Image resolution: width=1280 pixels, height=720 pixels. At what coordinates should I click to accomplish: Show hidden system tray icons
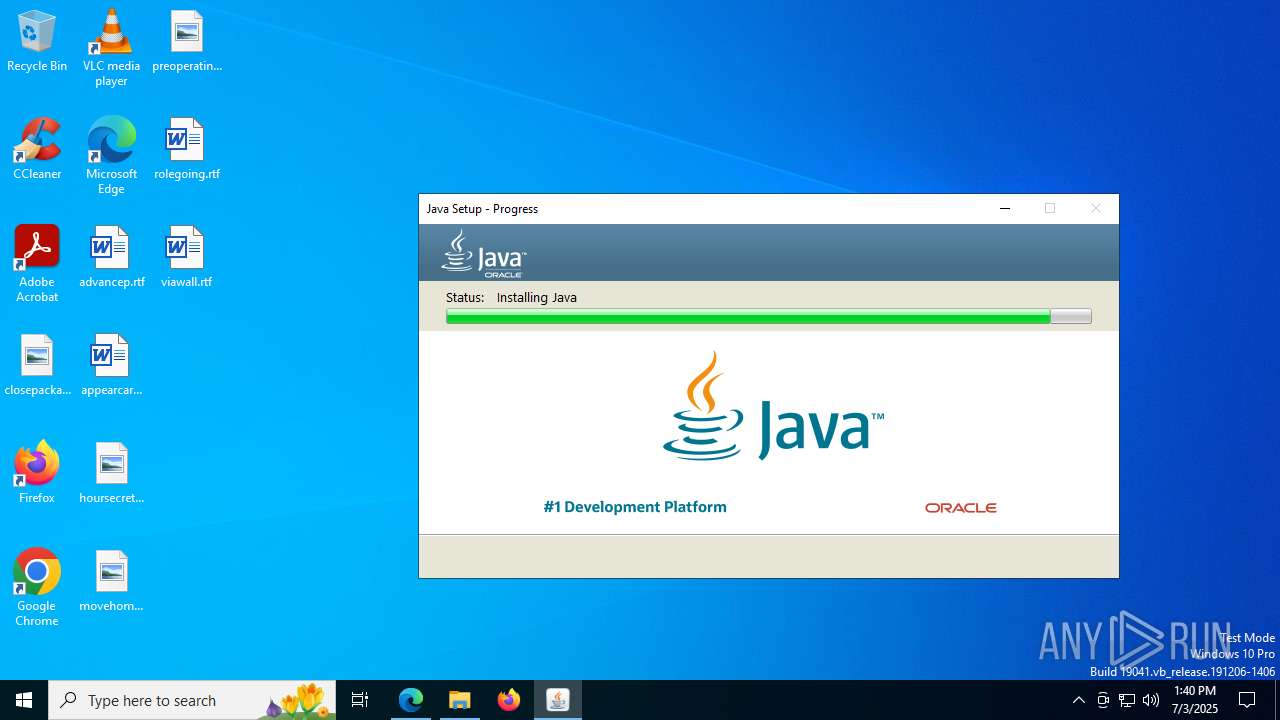point(1078,700)
